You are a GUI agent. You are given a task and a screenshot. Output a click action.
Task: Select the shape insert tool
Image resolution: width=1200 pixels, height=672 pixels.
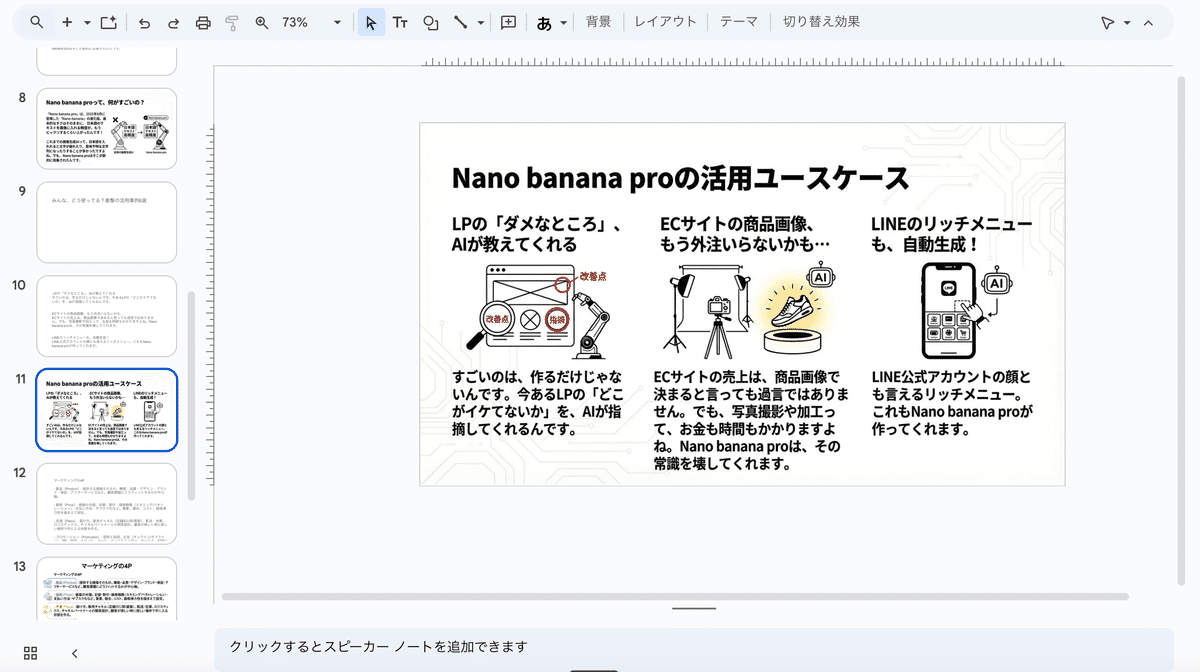pos(430,22)
